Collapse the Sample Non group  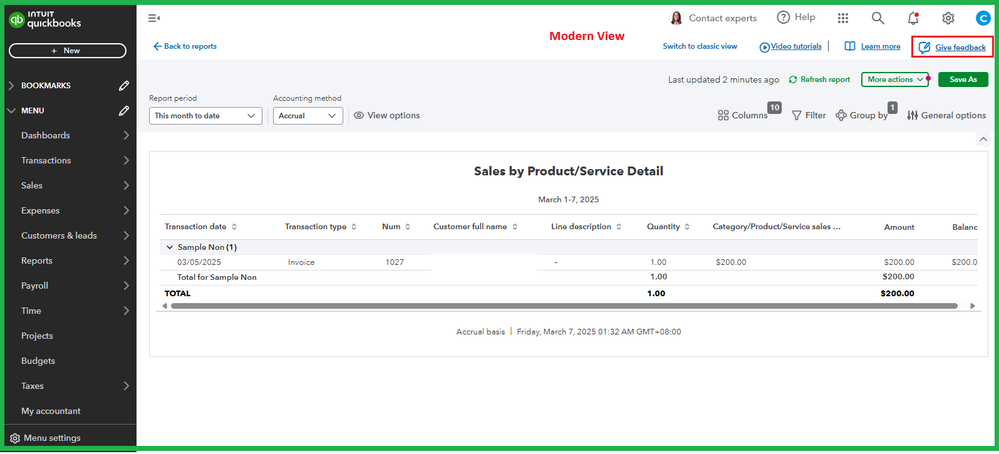click(169, 247)
